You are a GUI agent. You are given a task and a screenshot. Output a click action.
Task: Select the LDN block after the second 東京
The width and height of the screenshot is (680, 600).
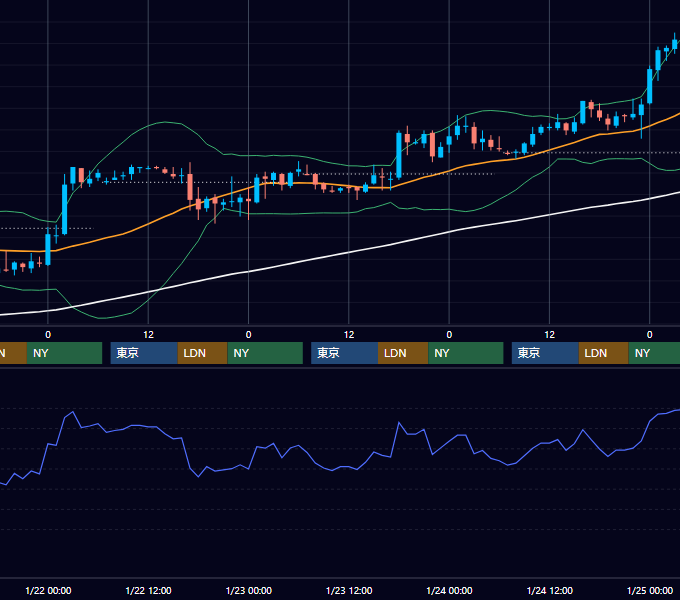403,353
